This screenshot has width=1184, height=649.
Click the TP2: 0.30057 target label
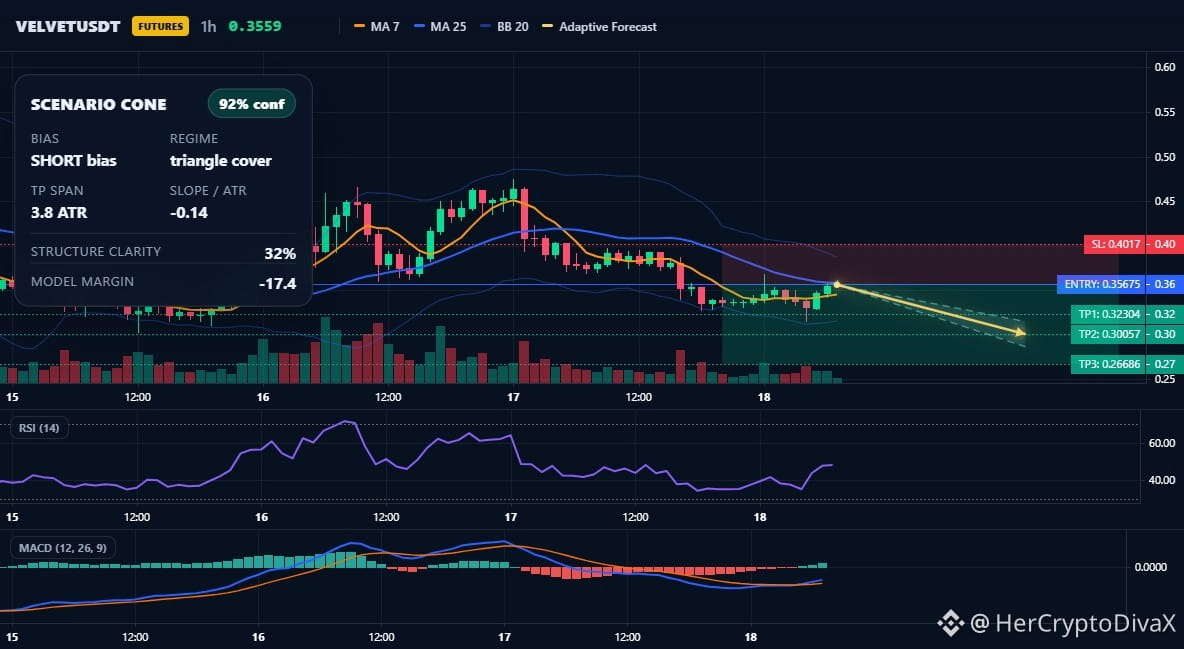(1109, 334)
